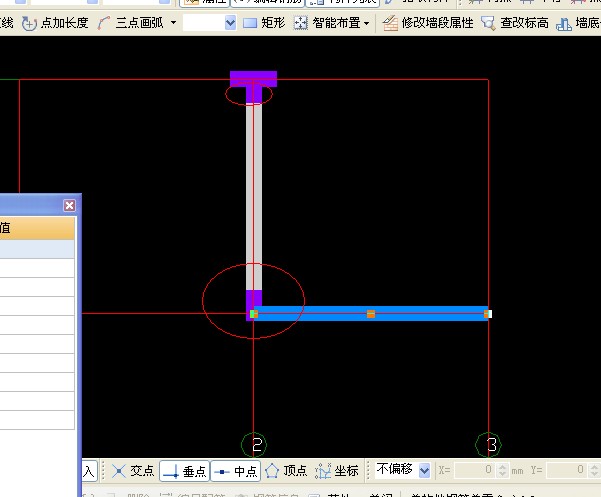601x497 pixels.
Task: Click the 值 column header in panel
Action: tap(37, 228)
